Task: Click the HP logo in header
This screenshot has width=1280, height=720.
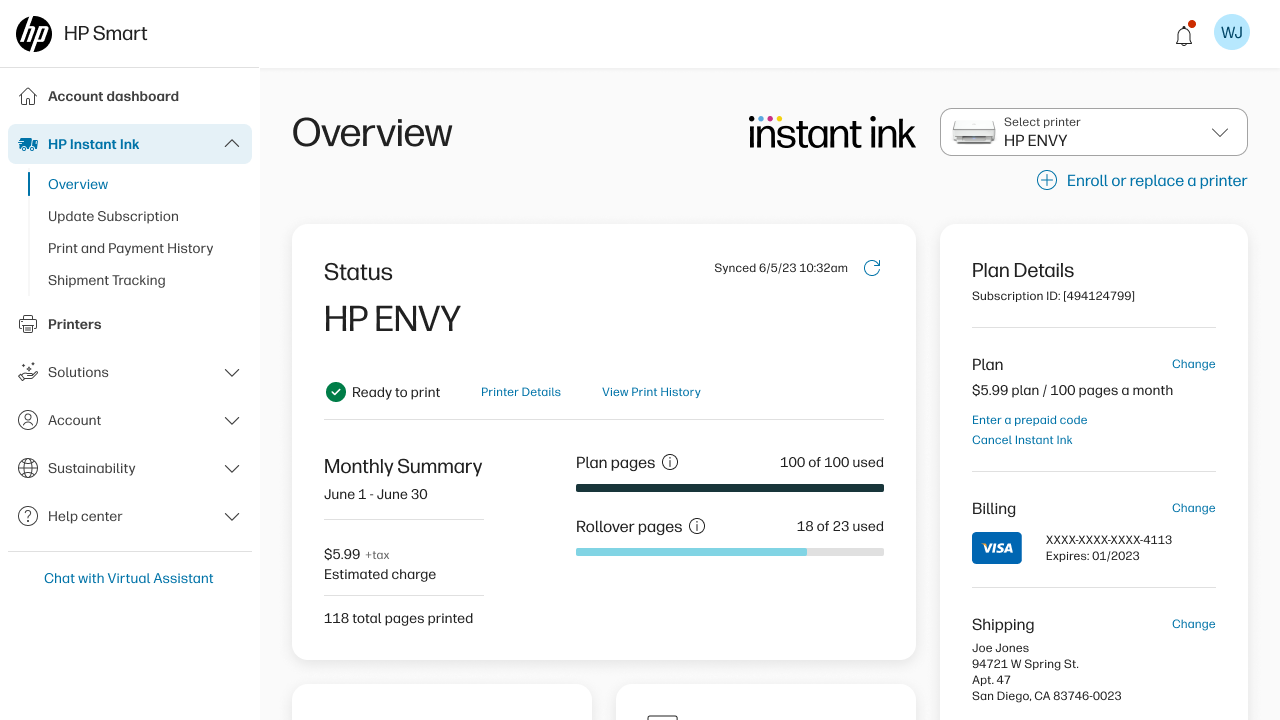Action: pos(34,34)
